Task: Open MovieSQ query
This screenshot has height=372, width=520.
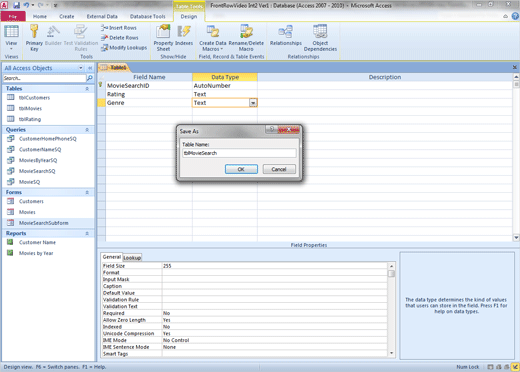Action: point(29,182)
